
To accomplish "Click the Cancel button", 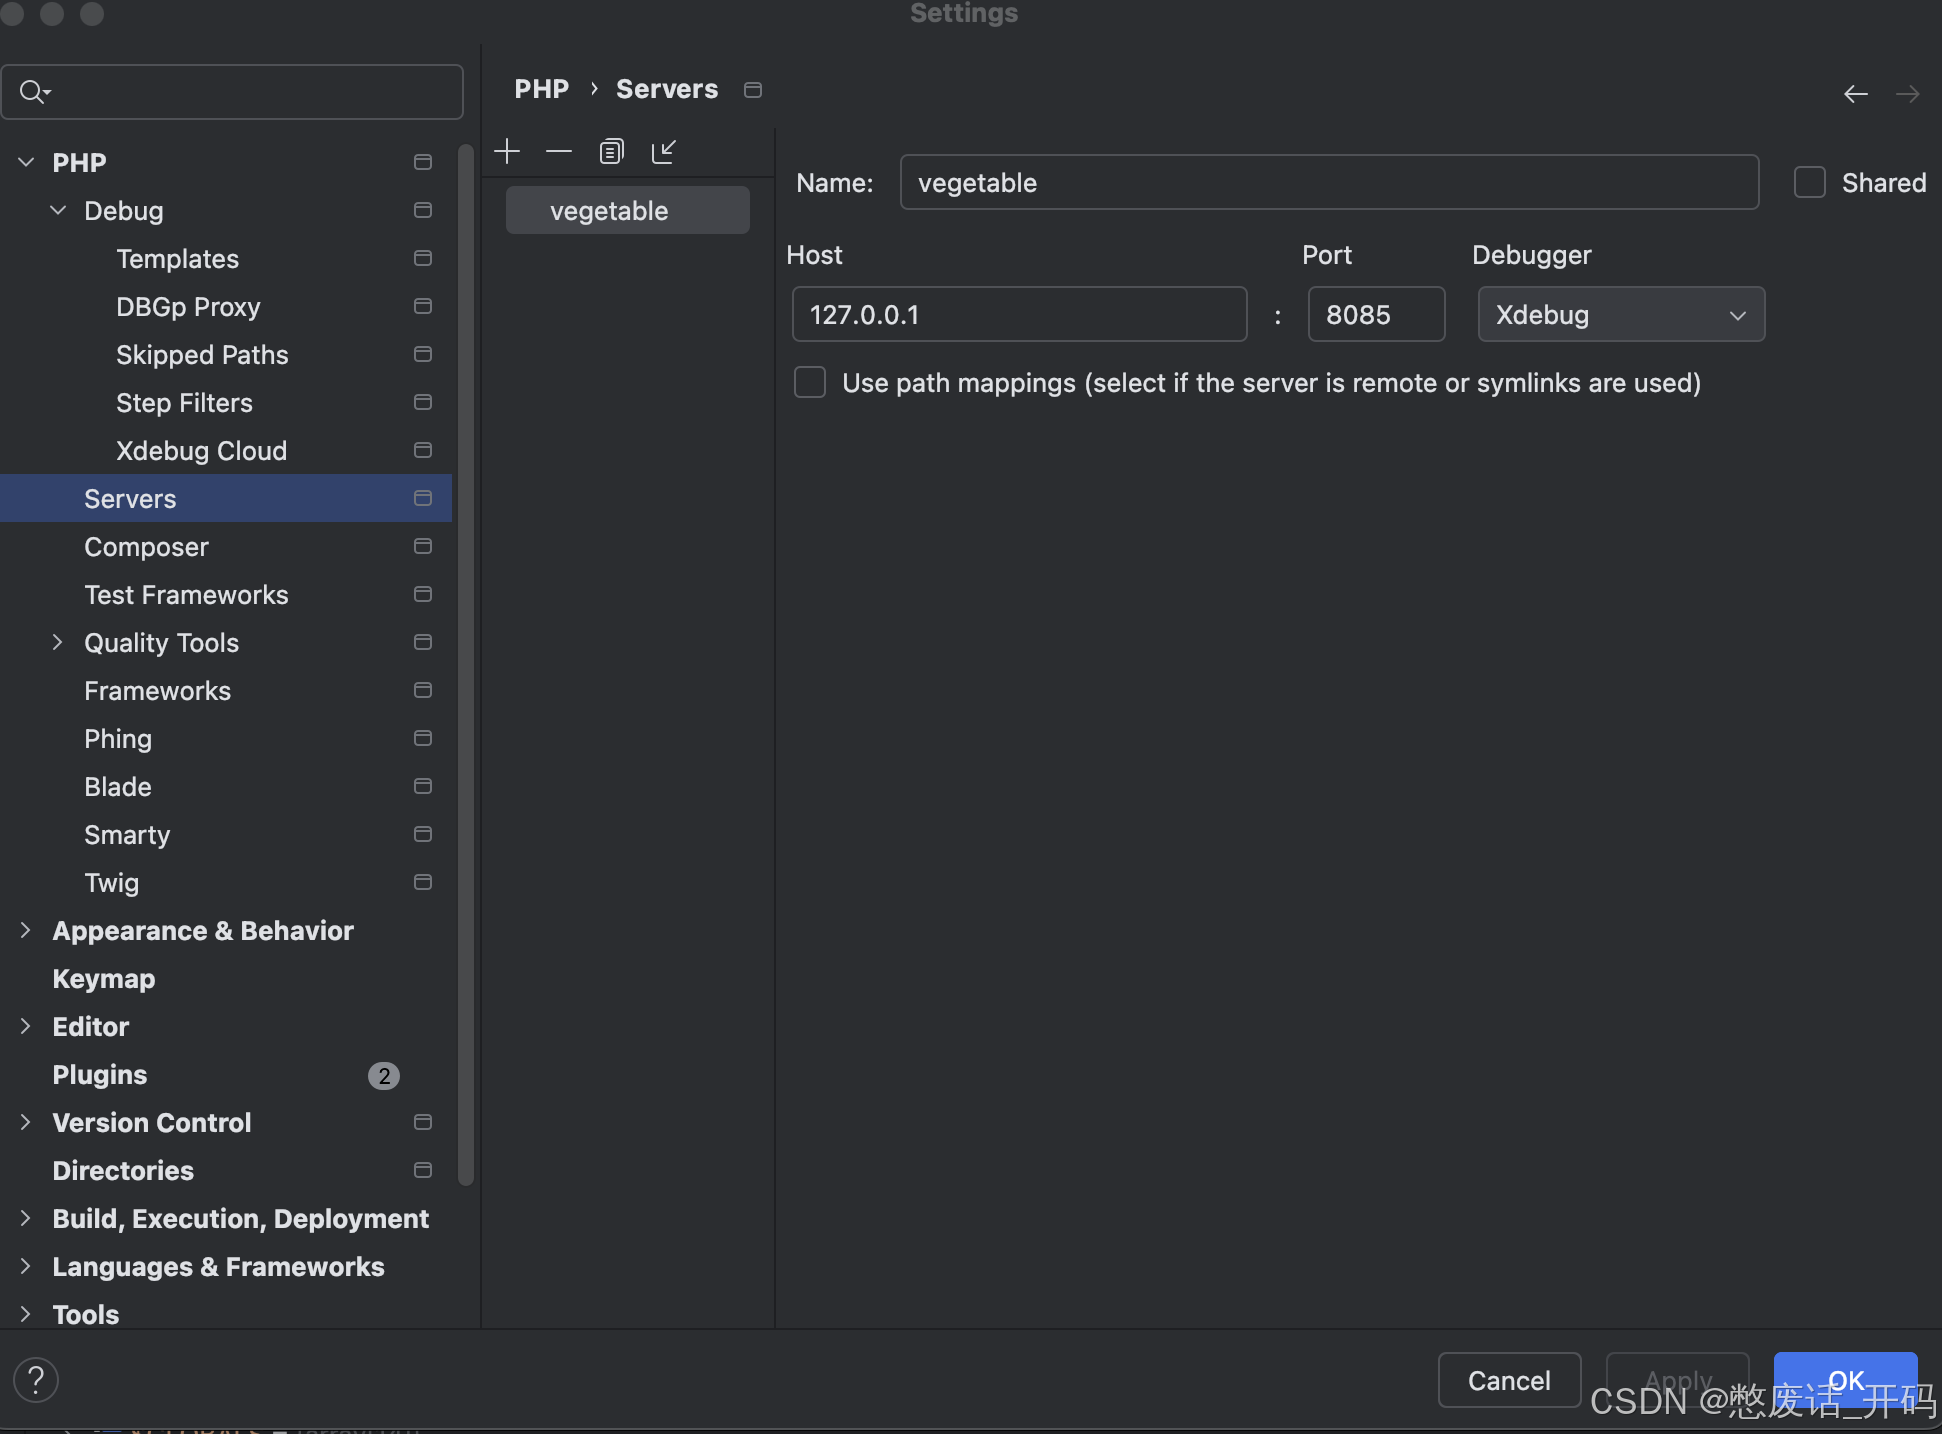I will [x=1508, y=1380].
